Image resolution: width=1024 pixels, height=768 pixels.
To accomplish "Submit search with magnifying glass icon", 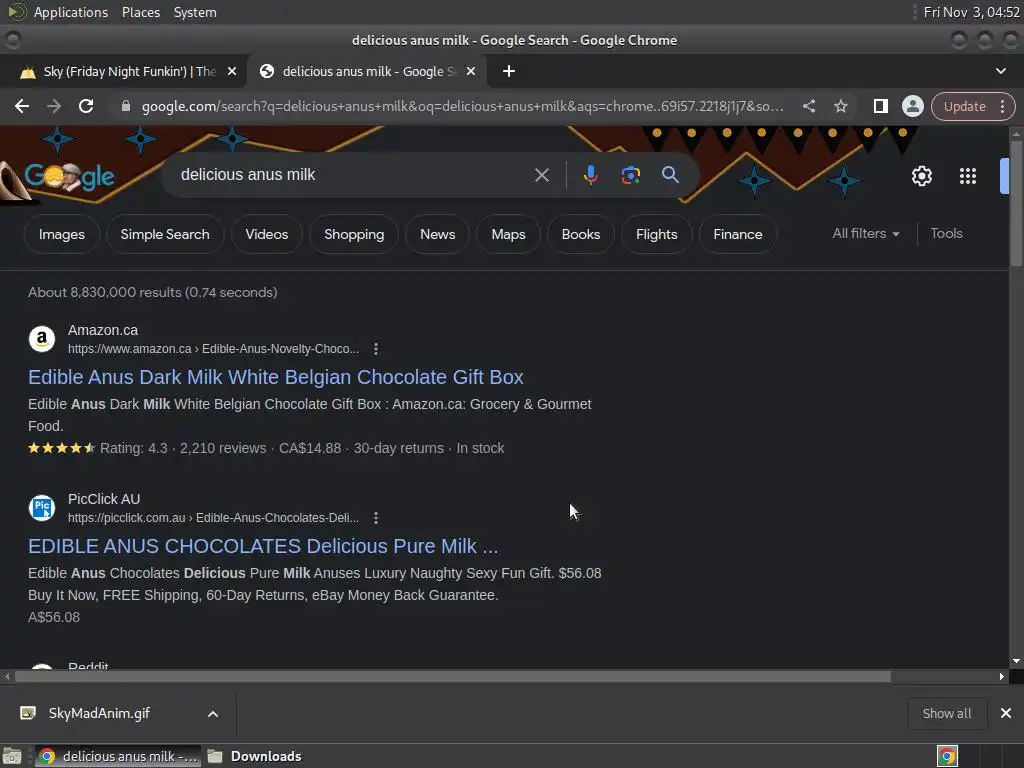I will pos(670,174).
